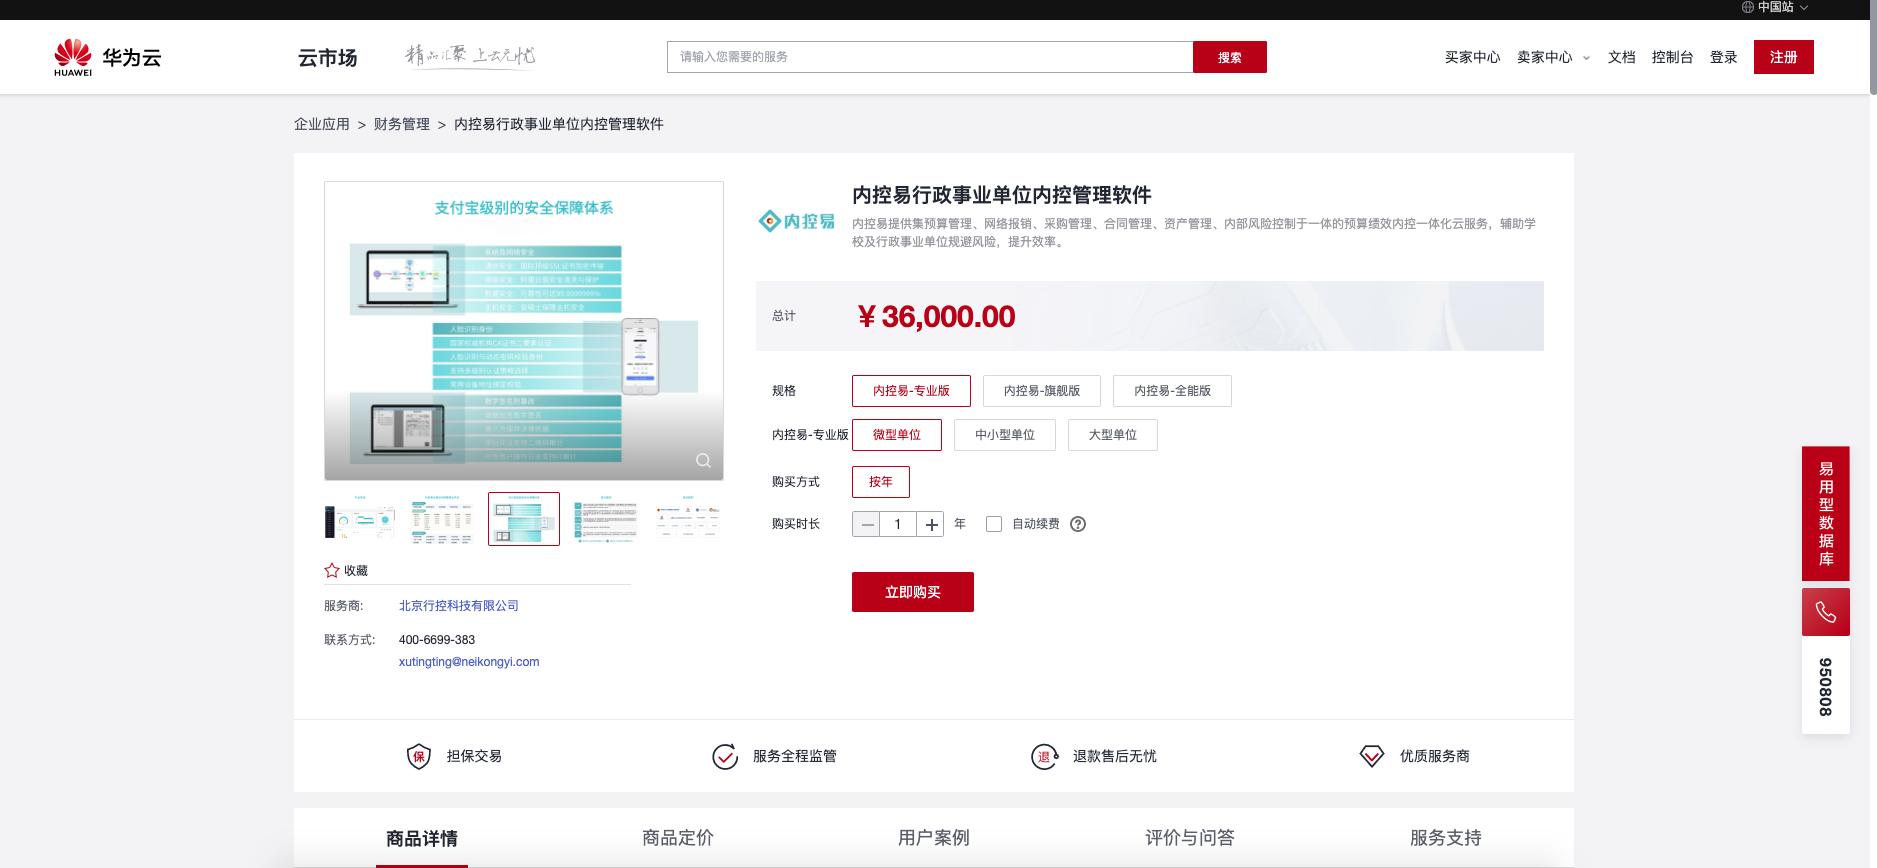Open 北京行控科技有限公司 vendor link
Image resolution: width=1877 pixels, height=868 pixels.
click(459, 606)
